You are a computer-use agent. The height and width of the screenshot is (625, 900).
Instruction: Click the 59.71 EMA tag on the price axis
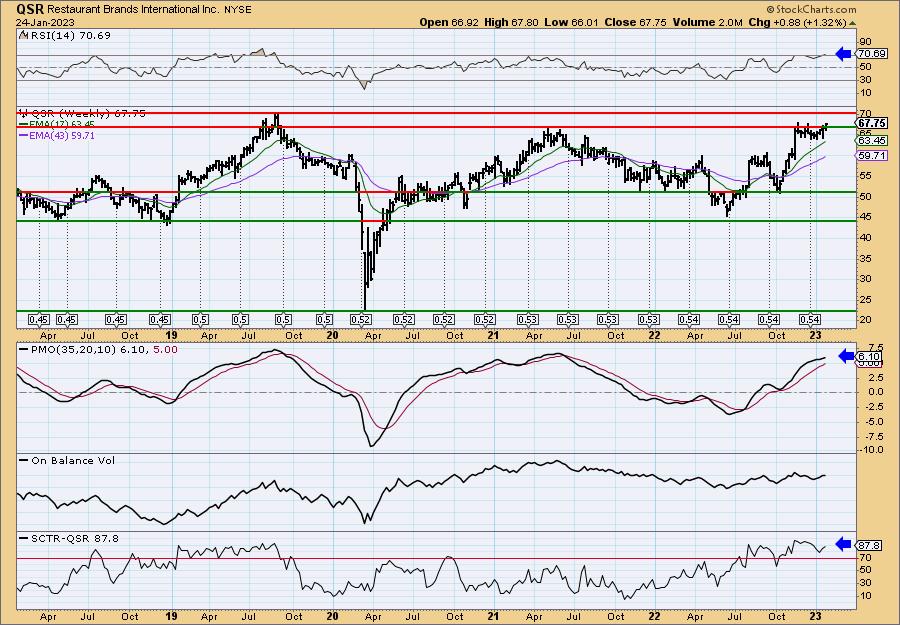[x=871, y=156]
